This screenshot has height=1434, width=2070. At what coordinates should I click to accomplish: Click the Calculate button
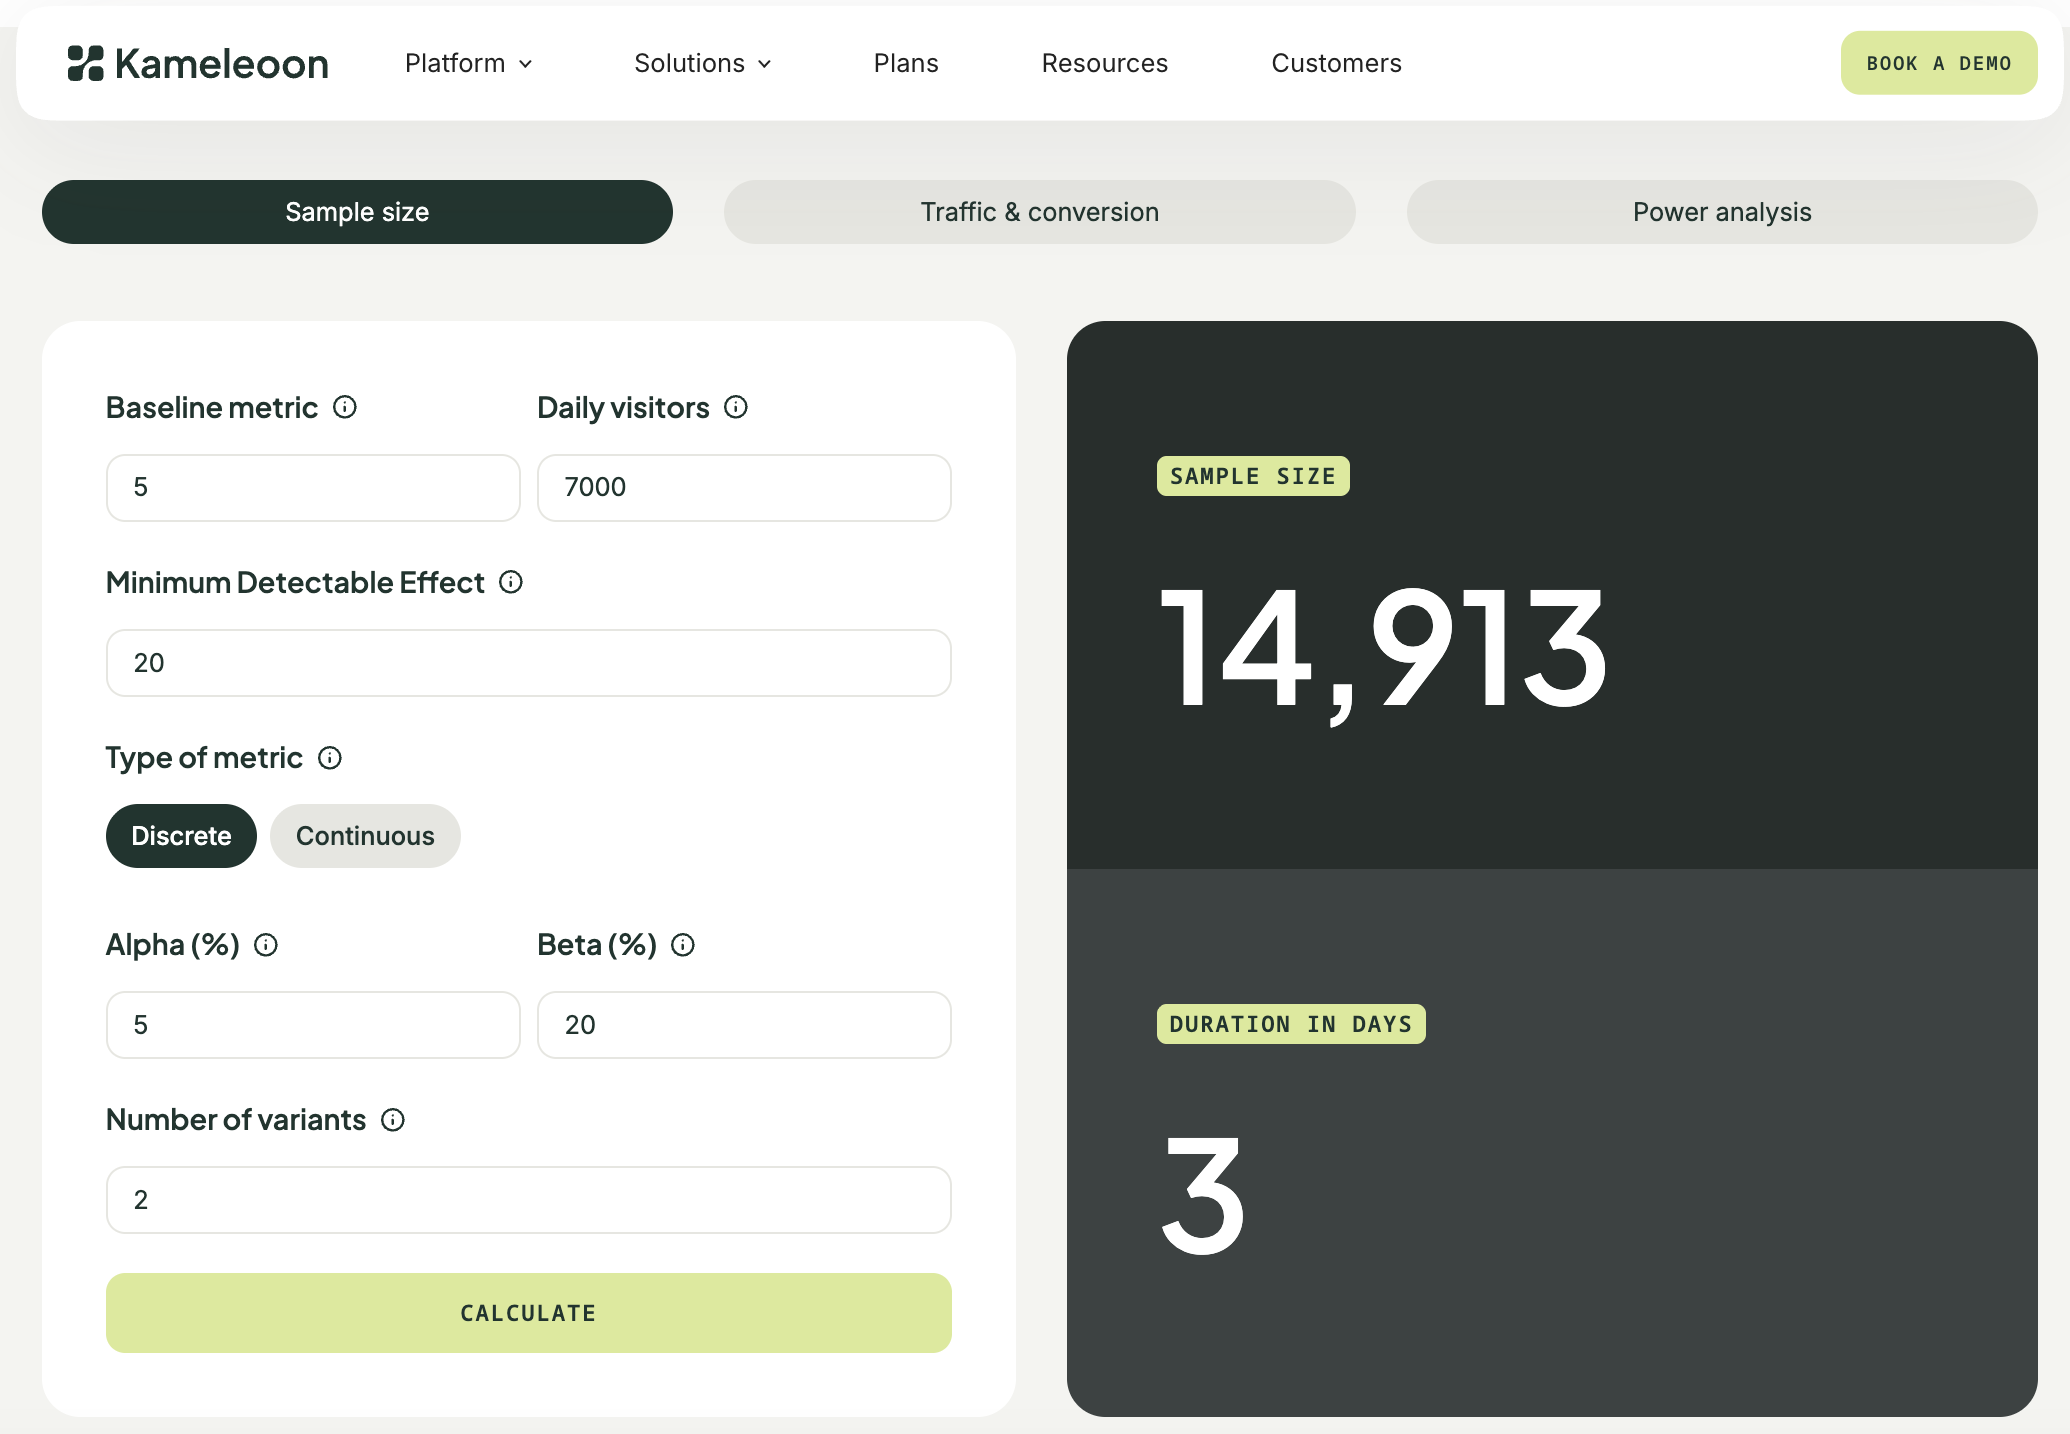(529, 1313)
